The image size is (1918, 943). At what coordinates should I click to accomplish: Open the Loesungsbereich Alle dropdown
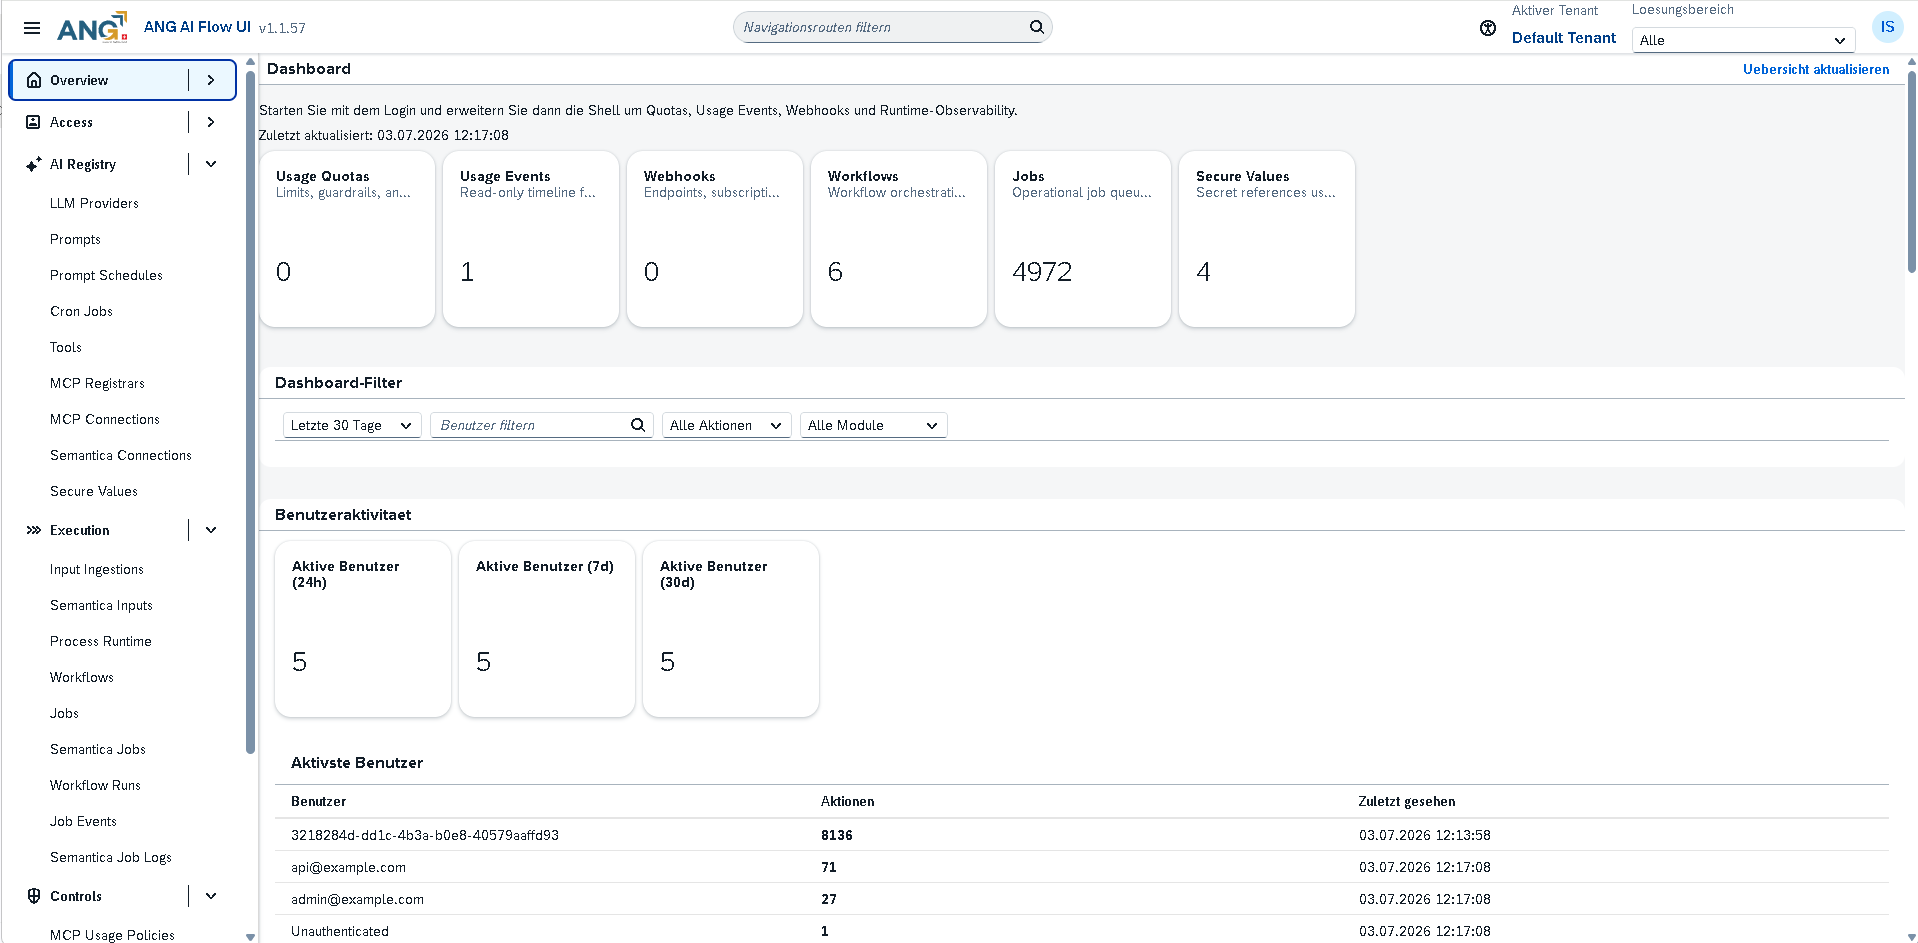point(1743,40)
